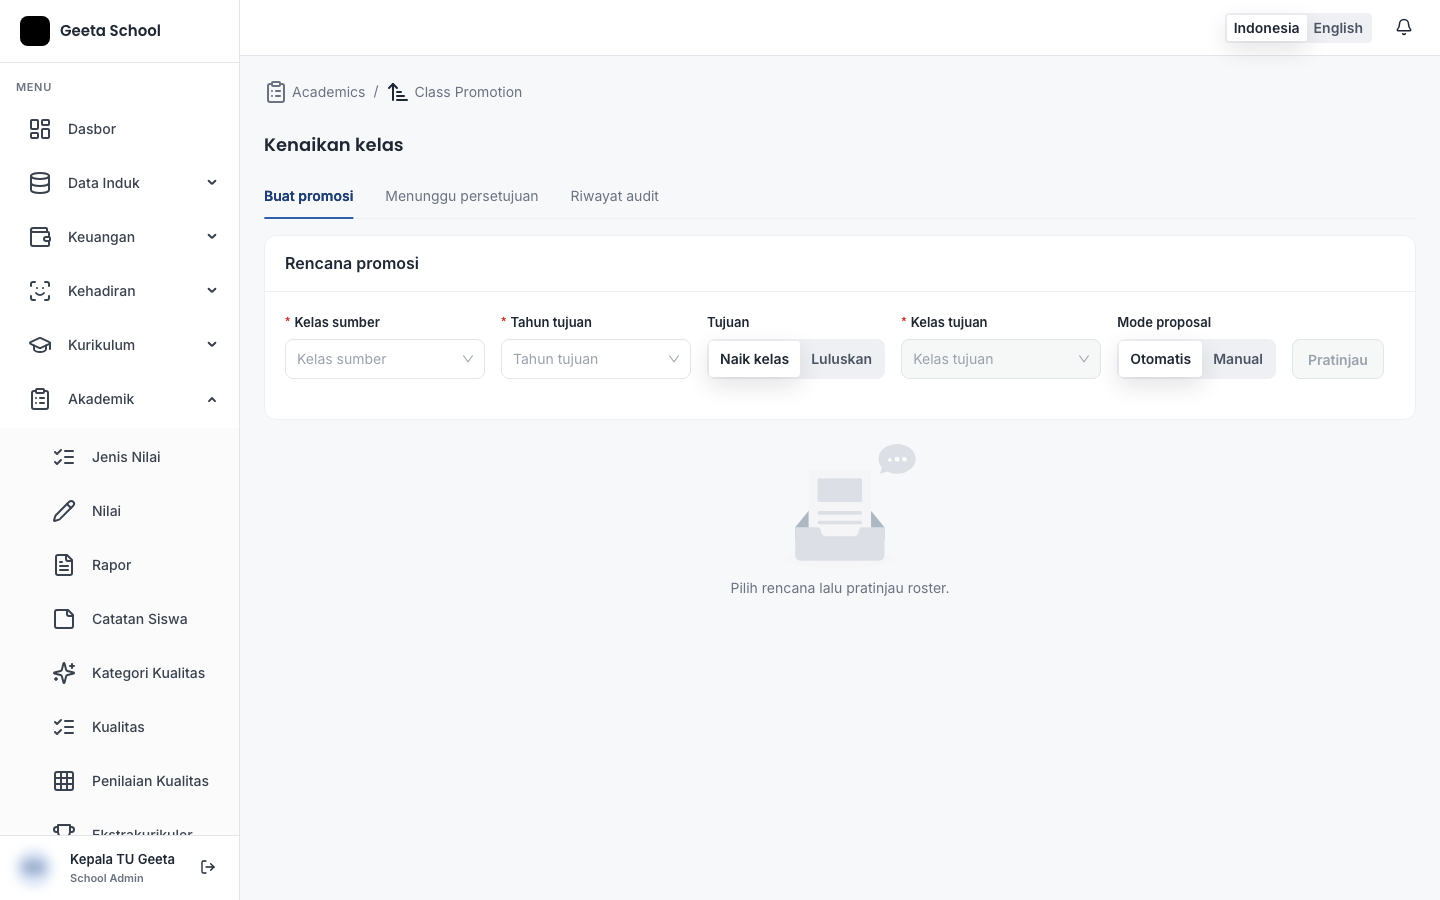Open the Tahun tujuan dropdown
The height and width of the screenshot is (900, 1440).
596,359
